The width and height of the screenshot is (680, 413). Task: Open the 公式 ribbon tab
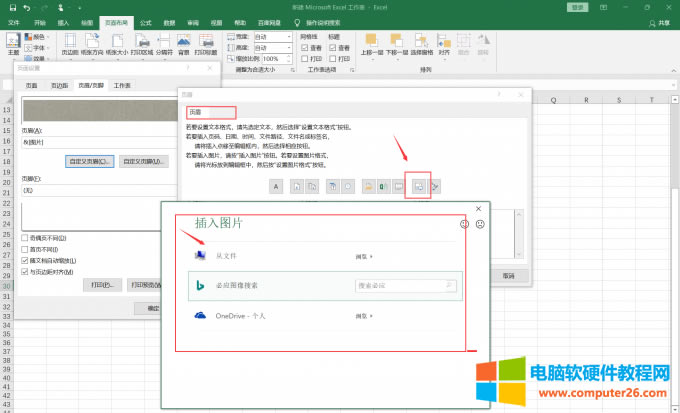(146, 20)
